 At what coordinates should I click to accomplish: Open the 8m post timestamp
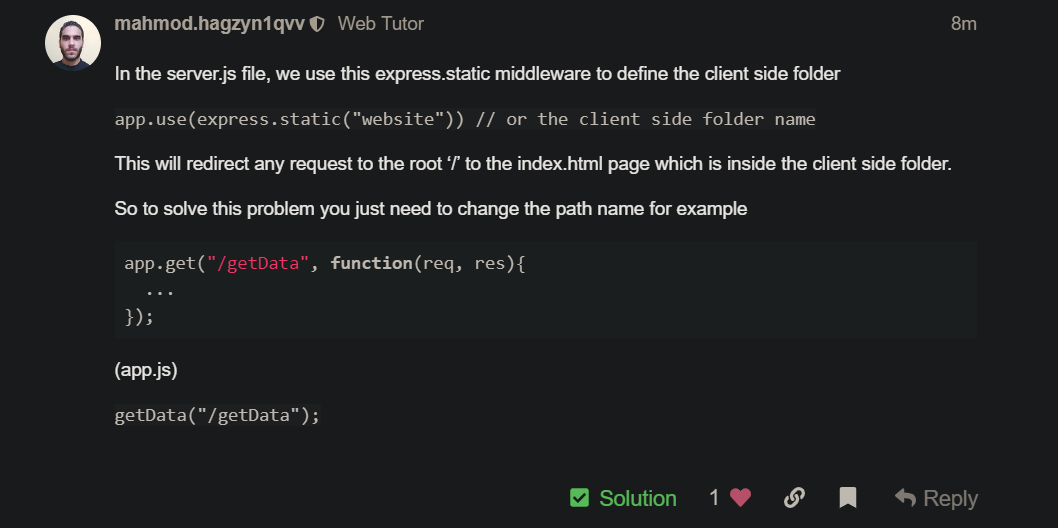click(964, 24)
